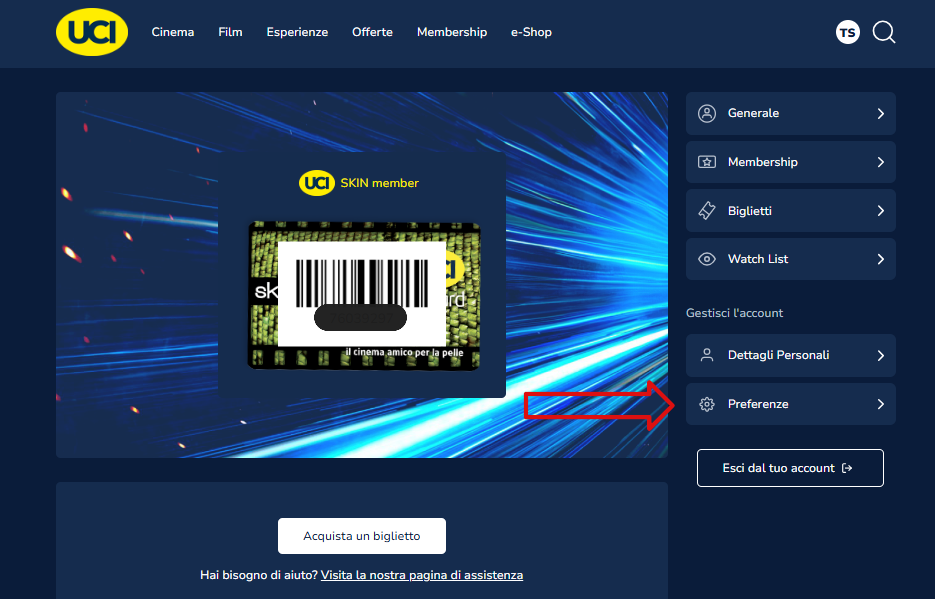The width and height of the screenshot is (935, 599).
Task: Click the Membership star card icon
Action: (x=707, y=162)
